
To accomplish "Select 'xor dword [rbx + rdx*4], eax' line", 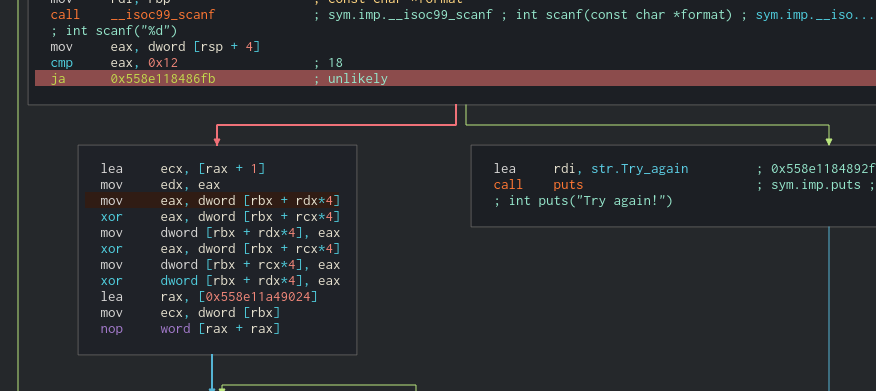I will tap(220, 280).
